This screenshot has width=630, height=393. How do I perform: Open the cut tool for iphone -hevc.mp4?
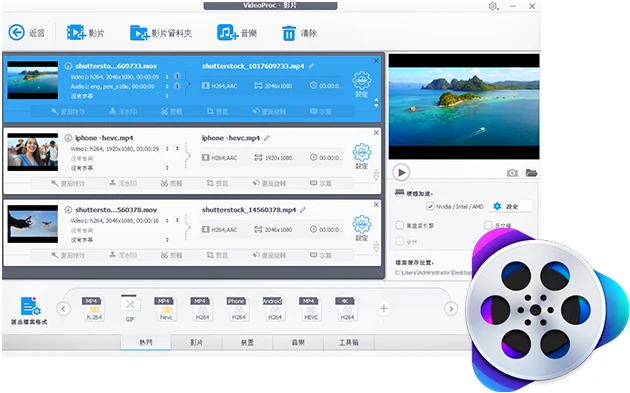(171, 183)
